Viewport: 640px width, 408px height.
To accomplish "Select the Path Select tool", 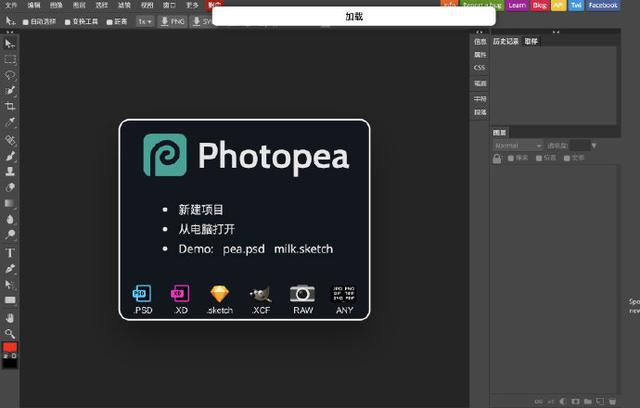I will 10,284.
